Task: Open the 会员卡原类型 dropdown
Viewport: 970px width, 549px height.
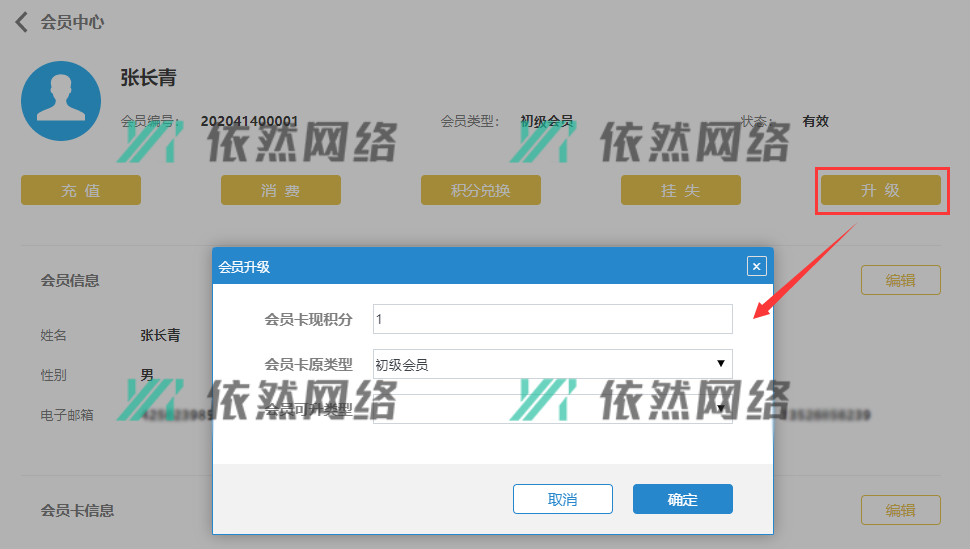Action: click(x=552, y=364)
